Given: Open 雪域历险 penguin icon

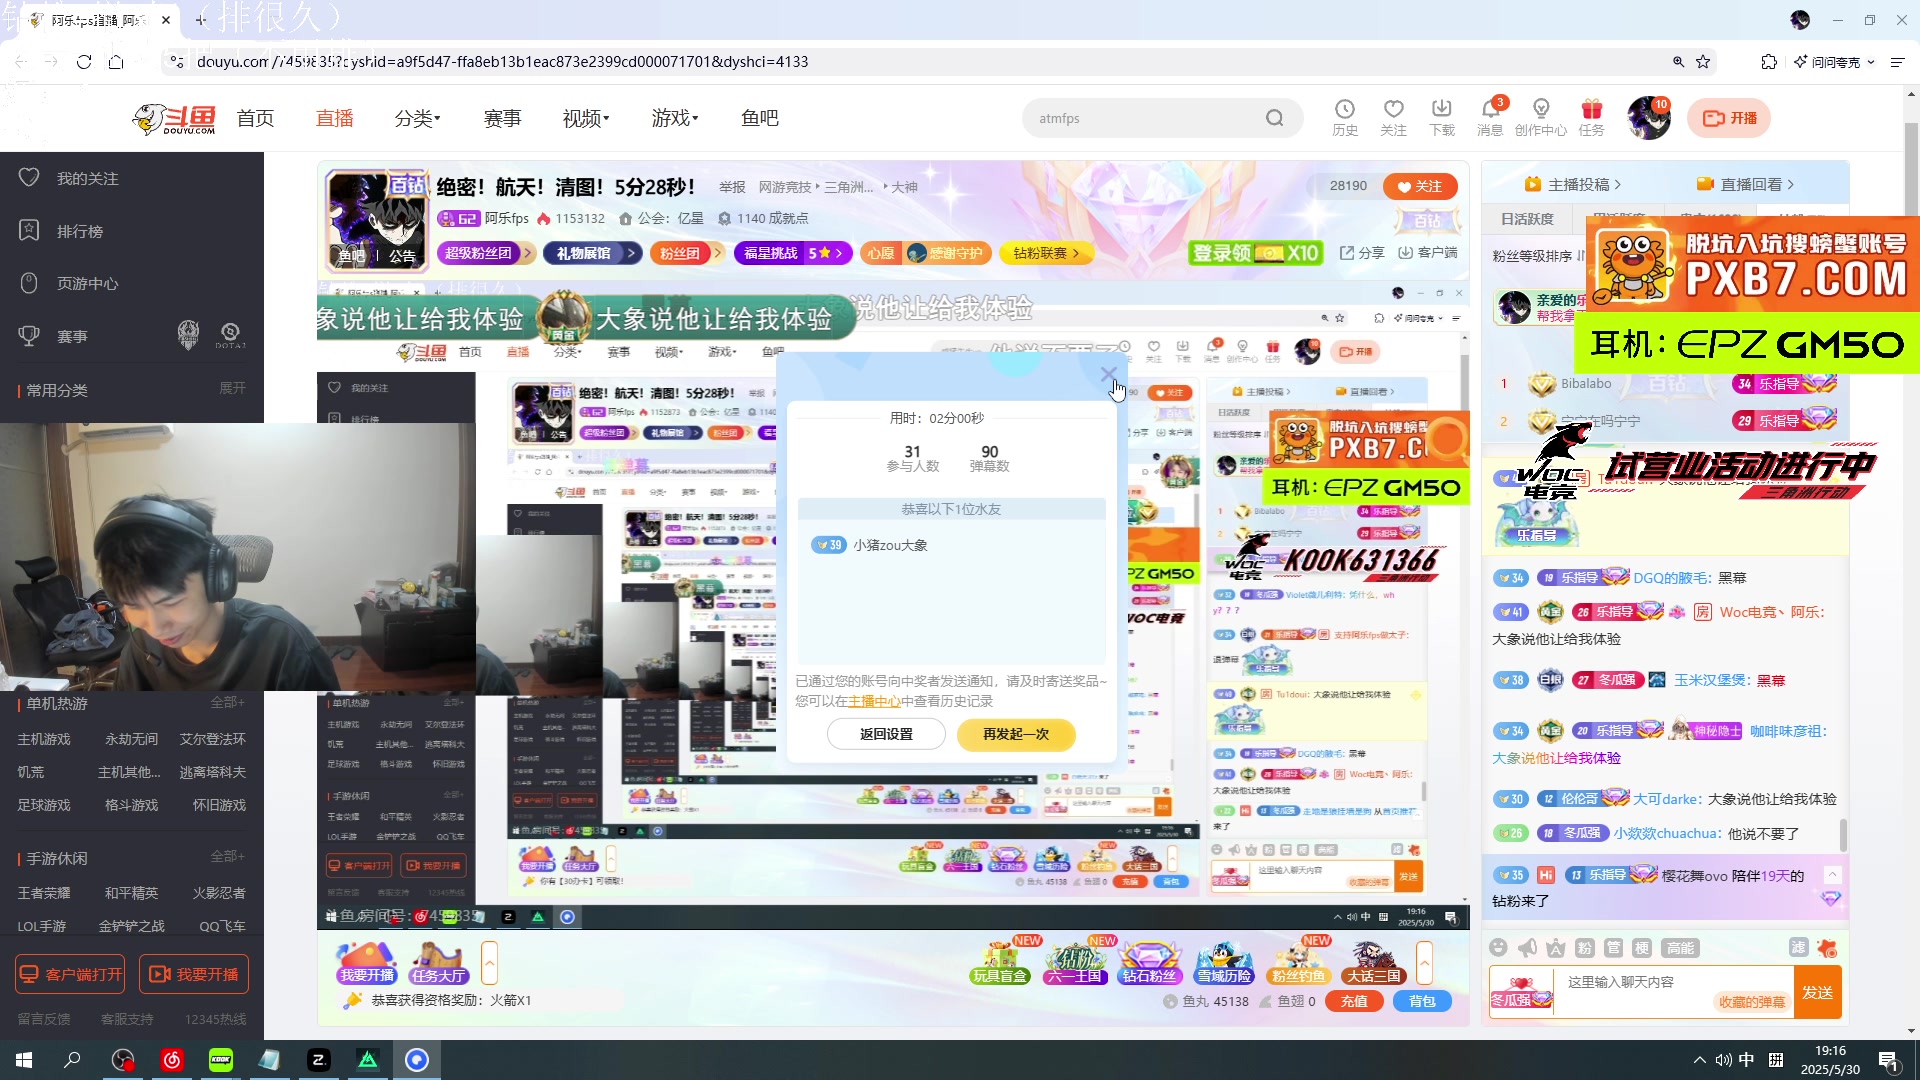Looking at the screenshot, I should point(1224,963).
